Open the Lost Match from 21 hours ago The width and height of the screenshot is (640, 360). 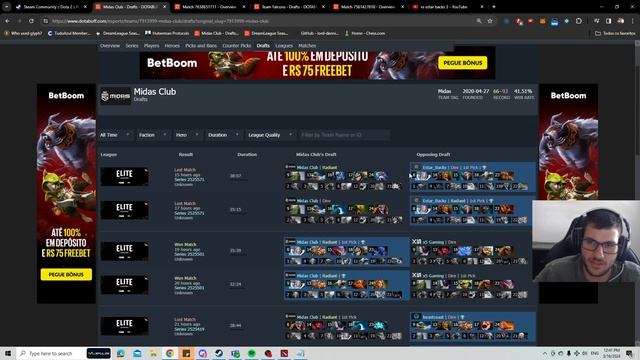tap(185, 320)
